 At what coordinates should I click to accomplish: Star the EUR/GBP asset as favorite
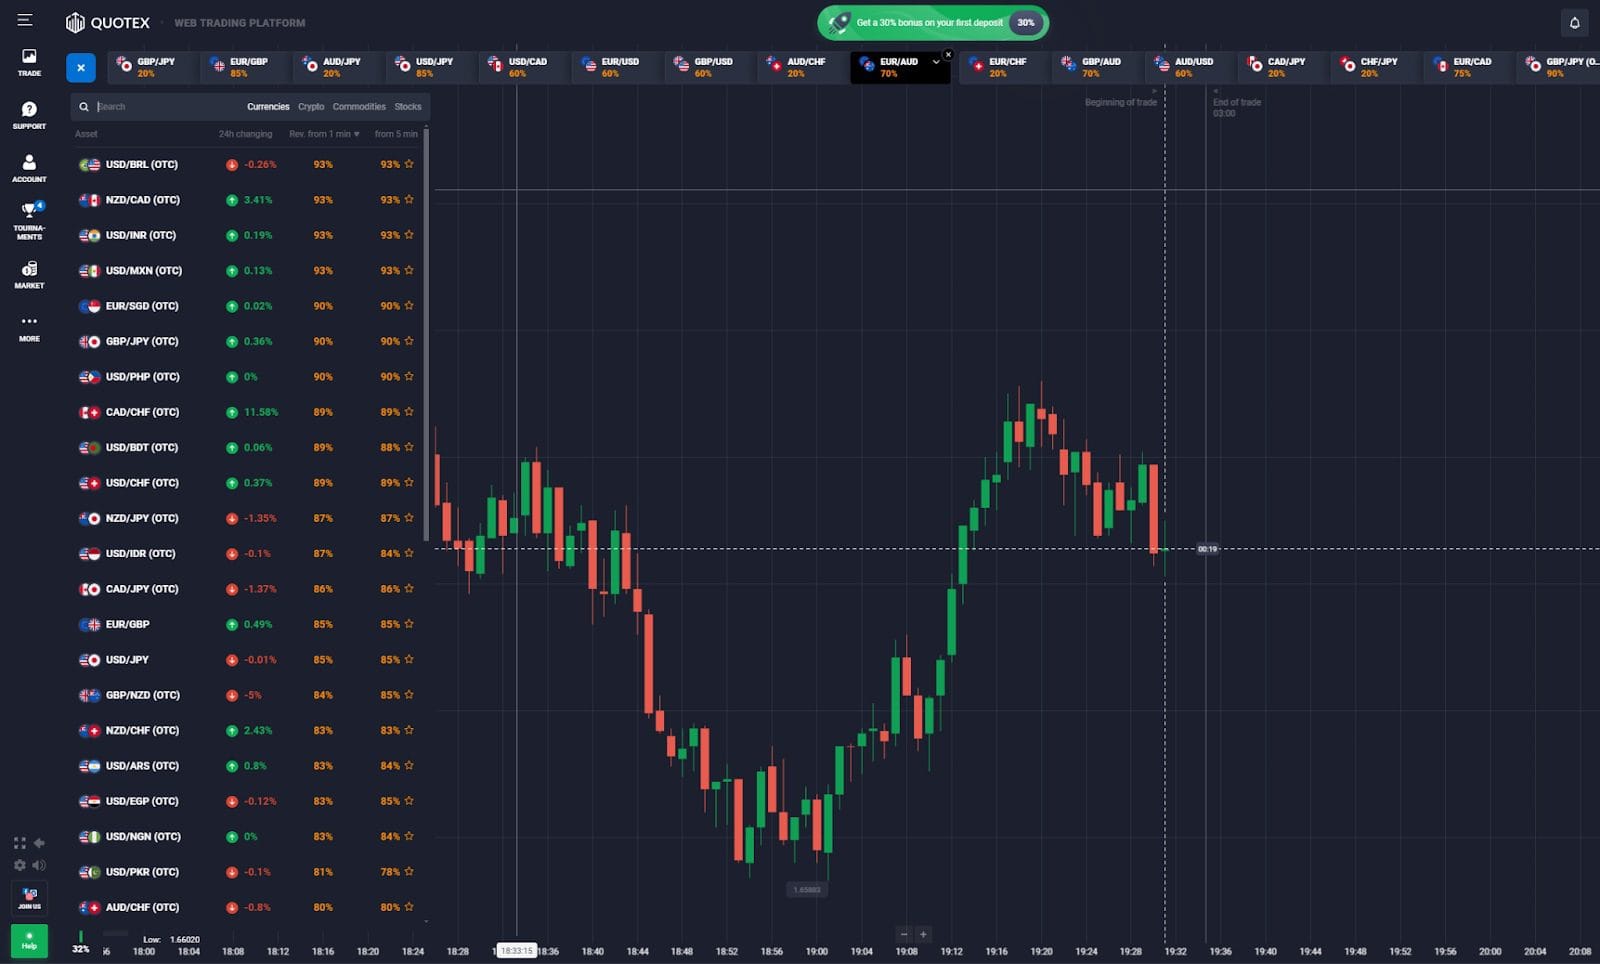[x=409, y=624]
